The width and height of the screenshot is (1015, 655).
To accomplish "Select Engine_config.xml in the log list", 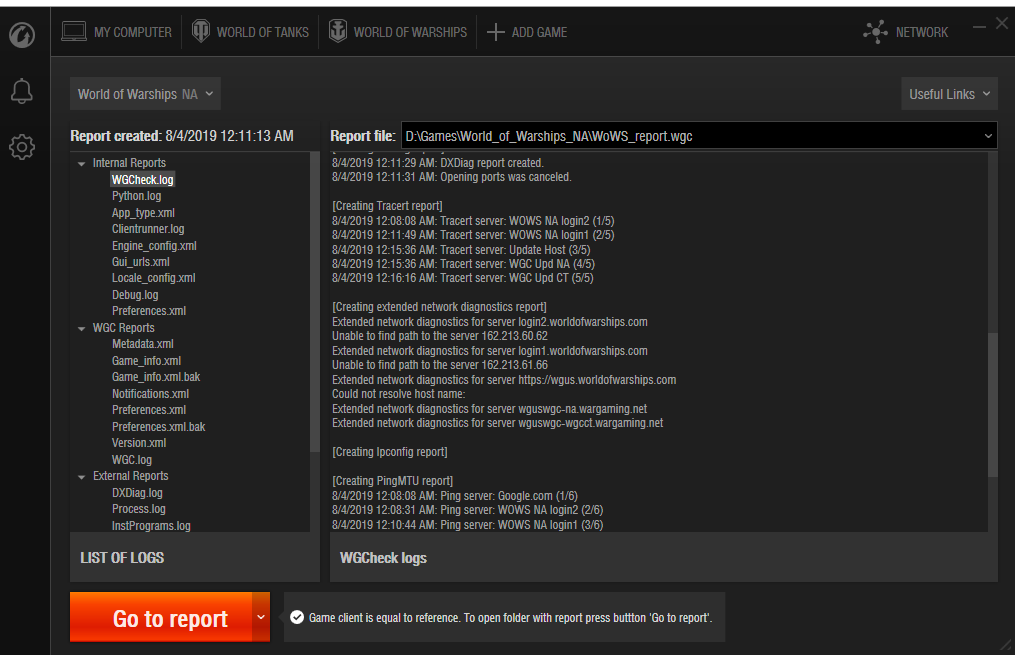I will pos(154,246).
